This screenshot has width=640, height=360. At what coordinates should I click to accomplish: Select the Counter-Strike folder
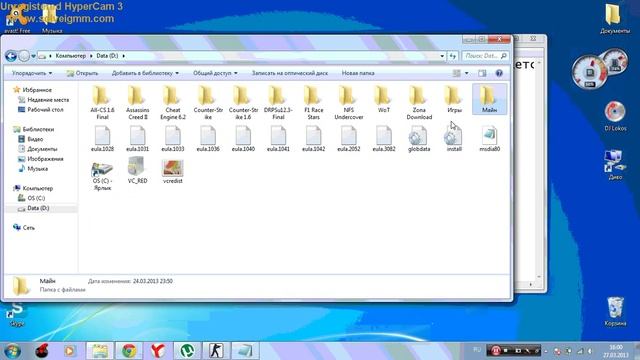[x=208, y=102]
